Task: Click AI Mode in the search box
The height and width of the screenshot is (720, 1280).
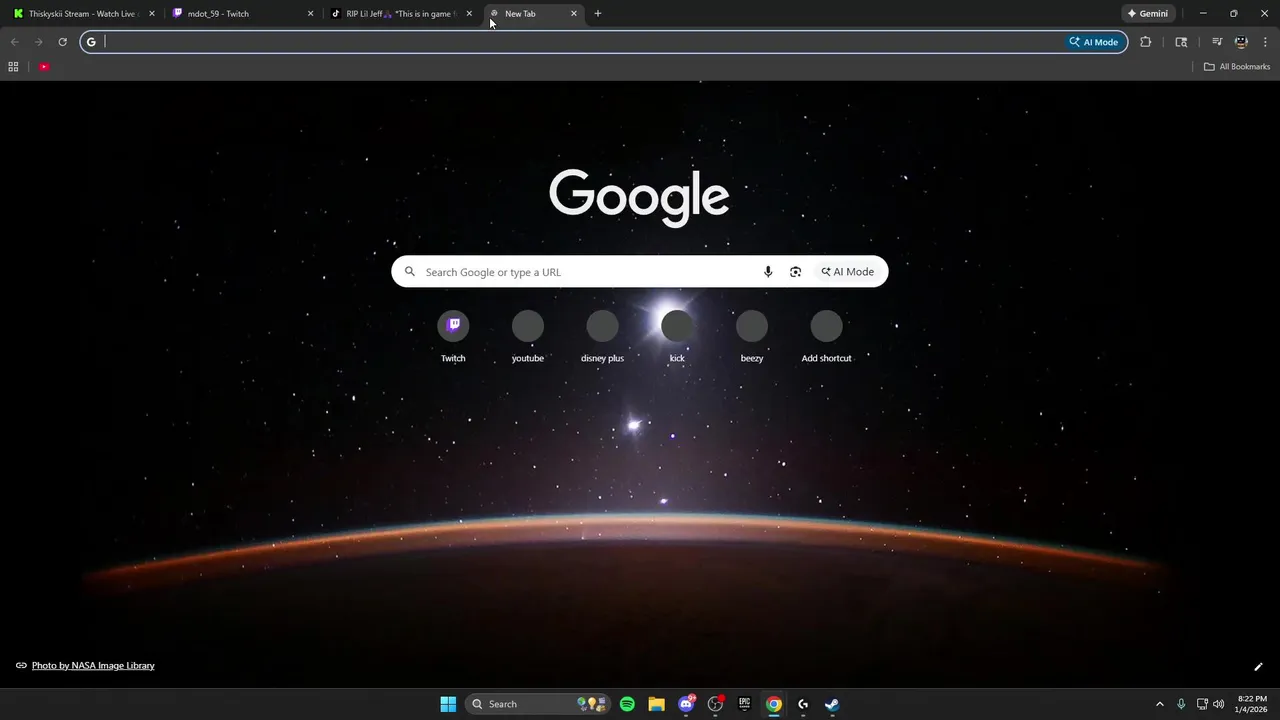Action: click(848, 272)
